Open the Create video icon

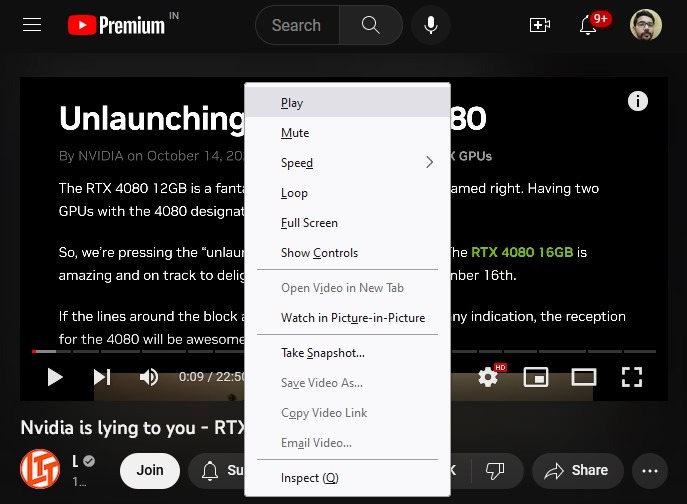pos(540,25)
